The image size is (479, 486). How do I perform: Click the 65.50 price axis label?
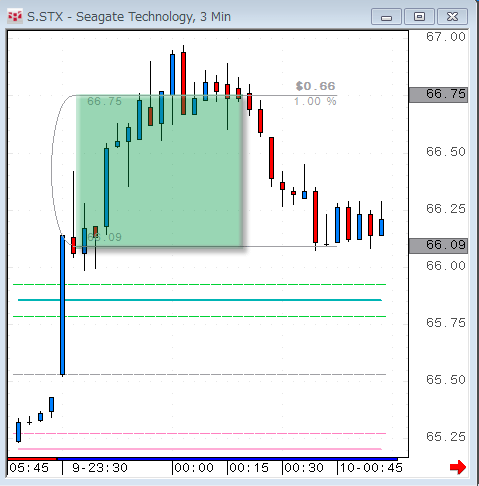pyautogui.click(x=446, y=380)
